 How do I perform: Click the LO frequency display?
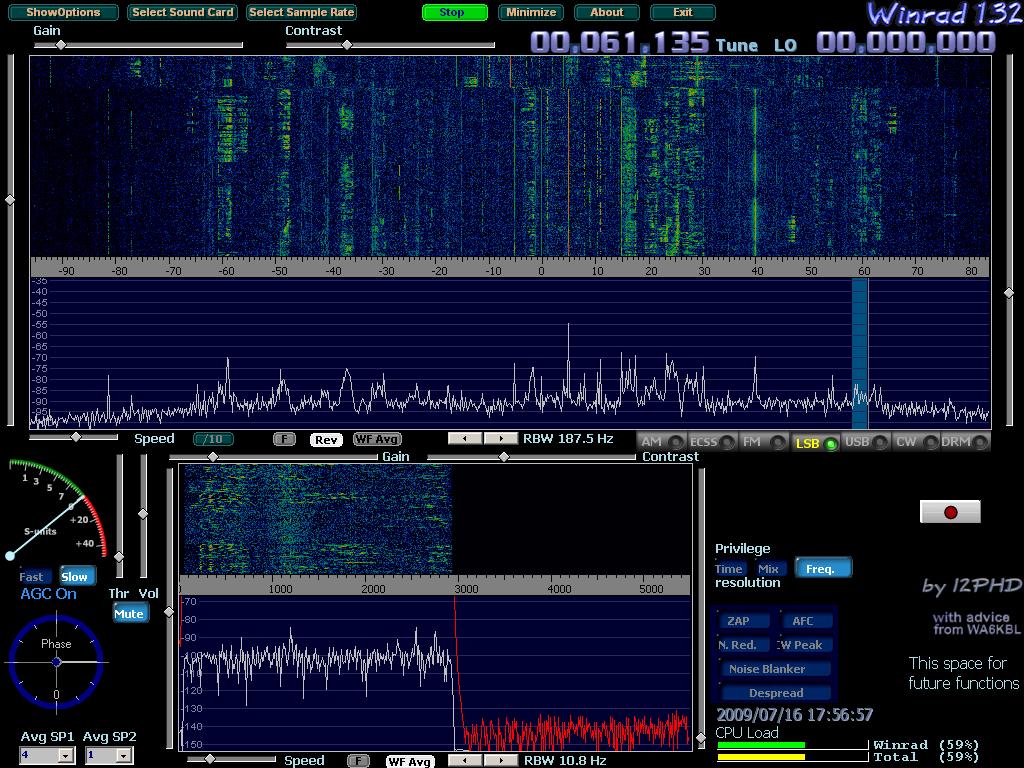[x=905, y=43]
